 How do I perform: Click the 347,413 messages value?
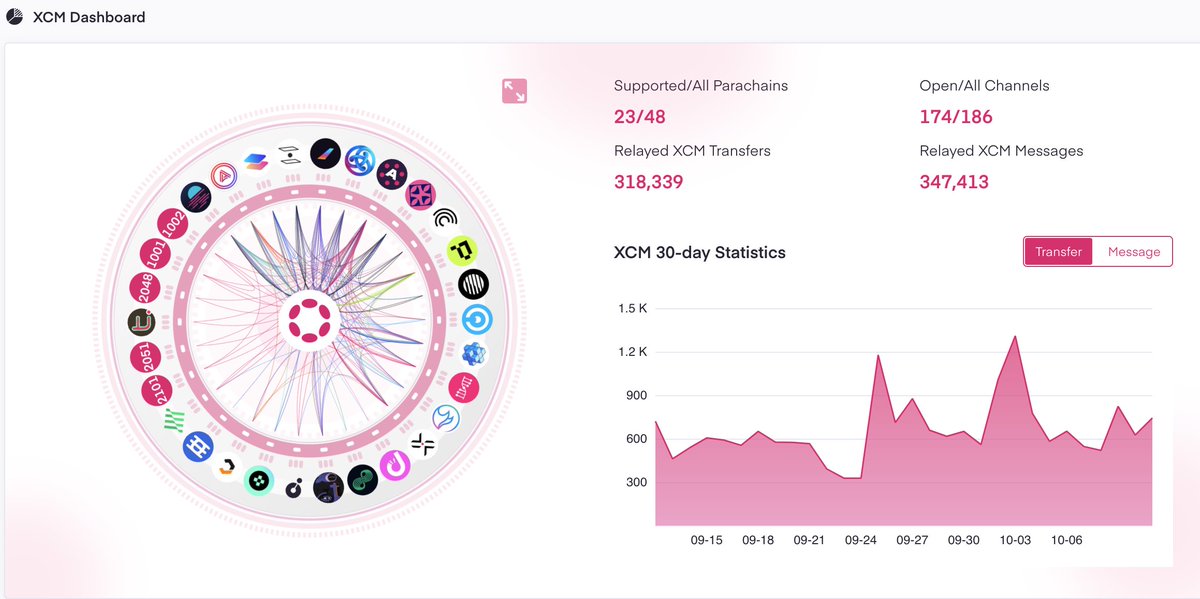(x=954, y=182)
